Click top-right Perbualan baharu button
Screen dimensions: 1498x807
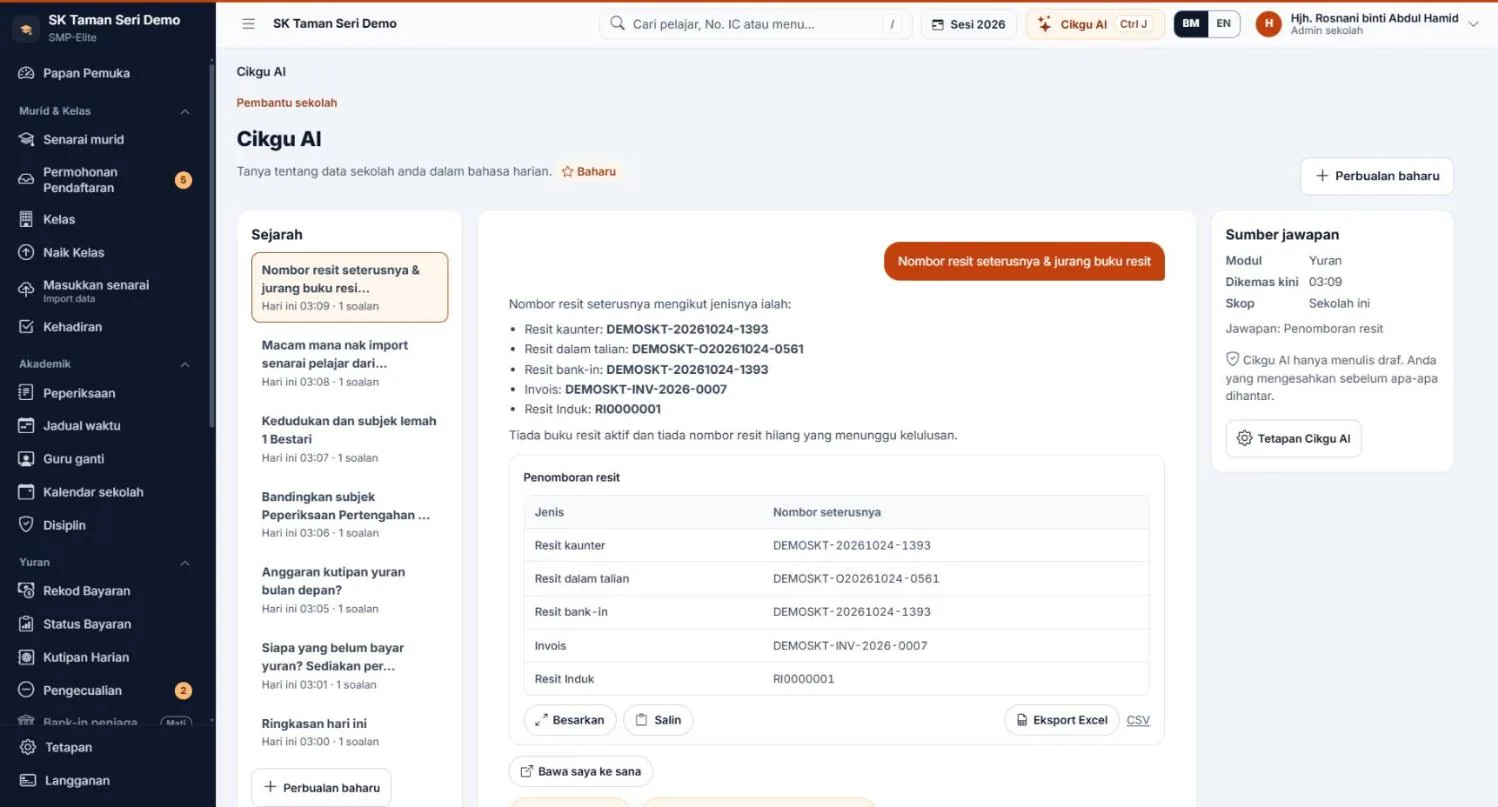point(1377,176)
